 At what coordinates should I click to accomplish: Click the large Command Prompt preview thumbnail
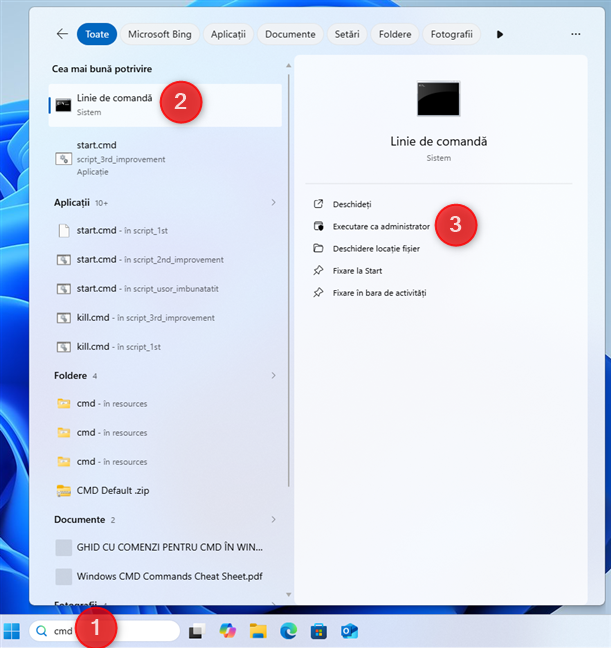point(438,99)
